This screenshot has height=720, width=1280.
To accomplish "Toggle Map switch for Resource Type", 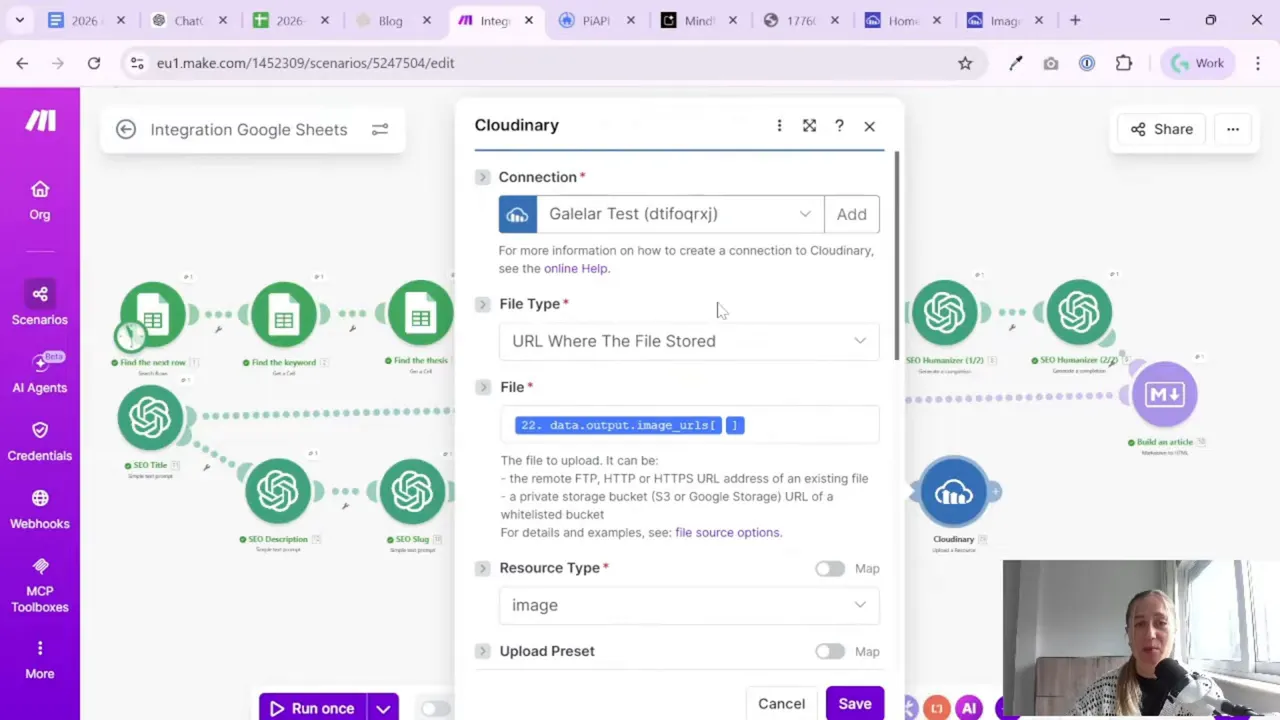I will [x=829, y=568].
